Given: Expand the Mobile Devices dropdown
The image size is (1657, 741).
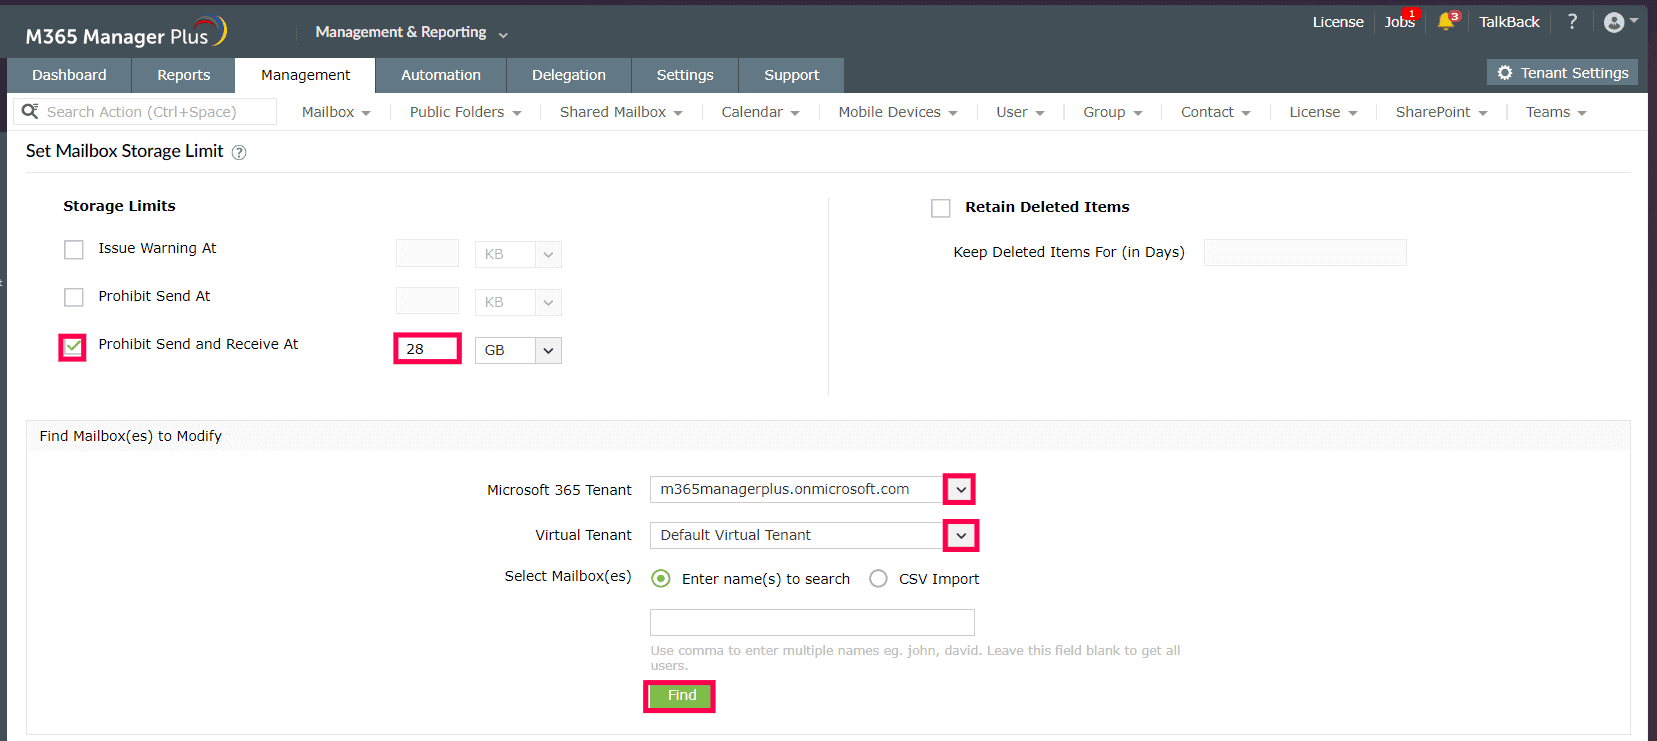Looking at the screenshot, I should pos(898,112).
